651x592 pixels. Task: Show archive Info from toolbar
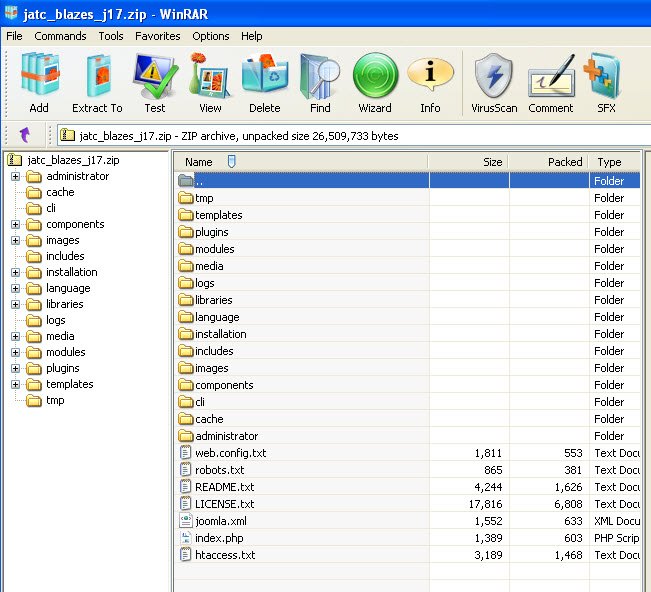pos(430,83)
